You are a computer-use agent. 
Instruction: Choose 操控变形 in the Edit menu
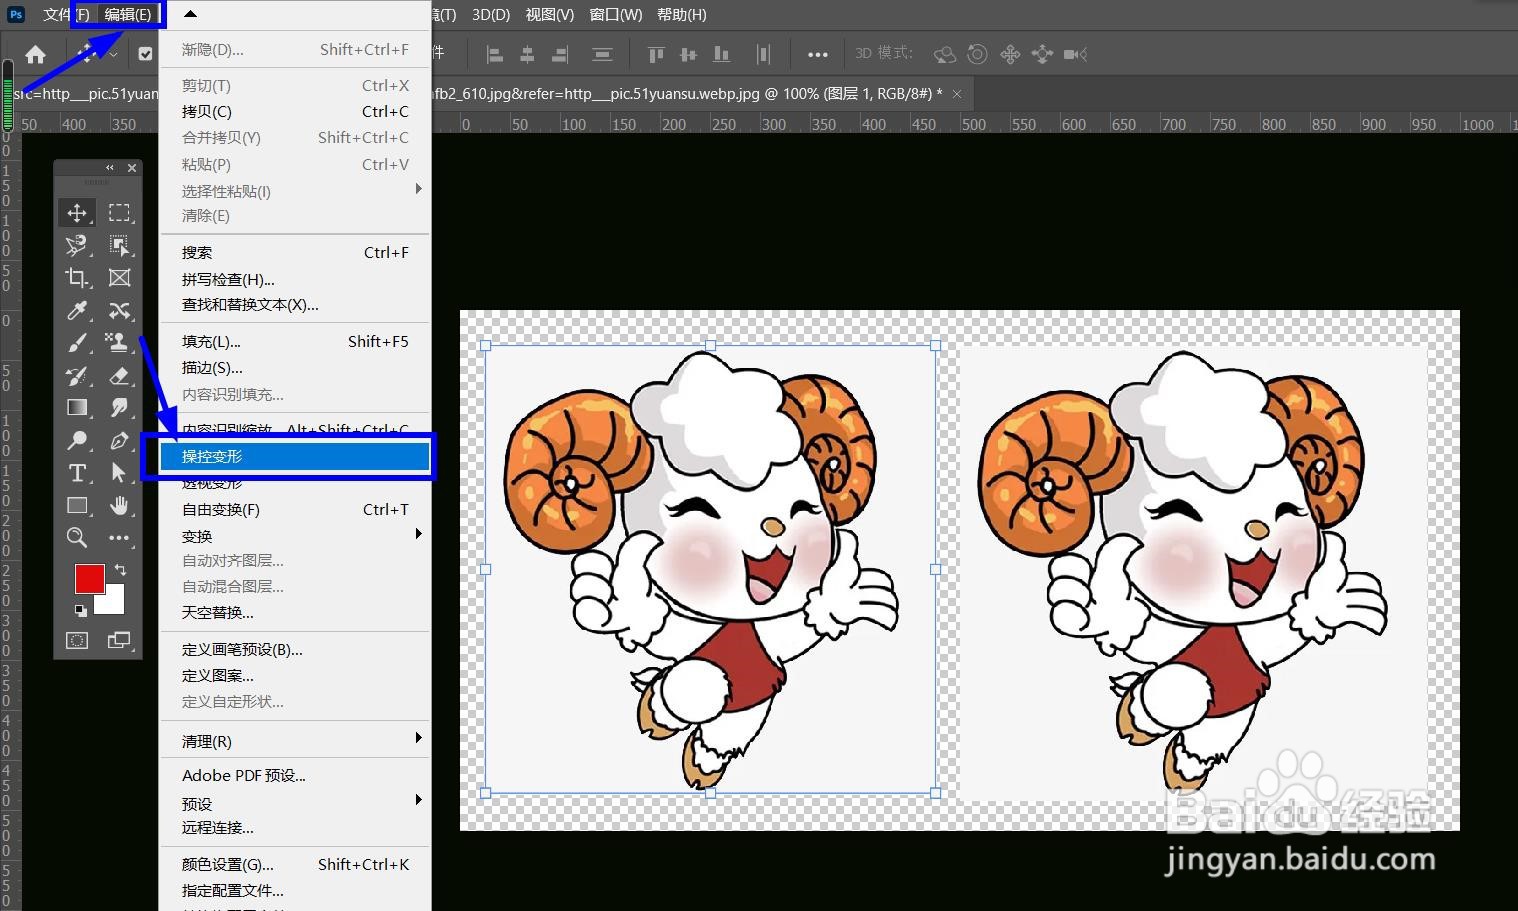pyautogui.click(x=295, y=456)
